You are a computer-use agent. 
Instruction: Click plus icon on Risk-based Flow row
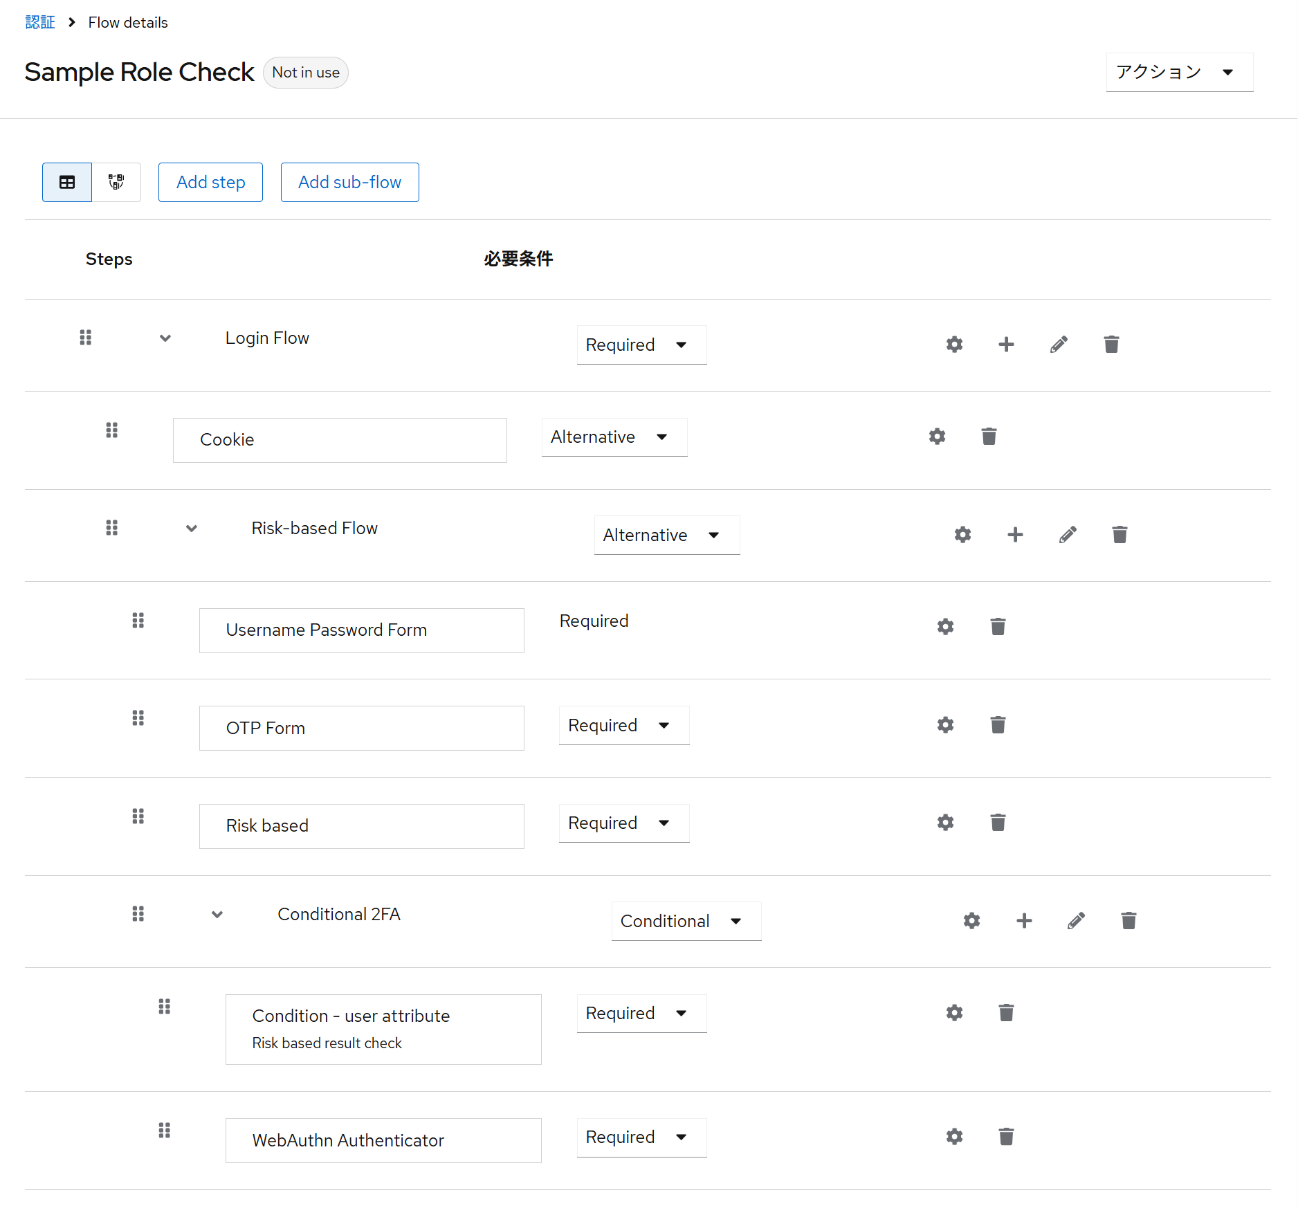click(x=1015, y=534)
